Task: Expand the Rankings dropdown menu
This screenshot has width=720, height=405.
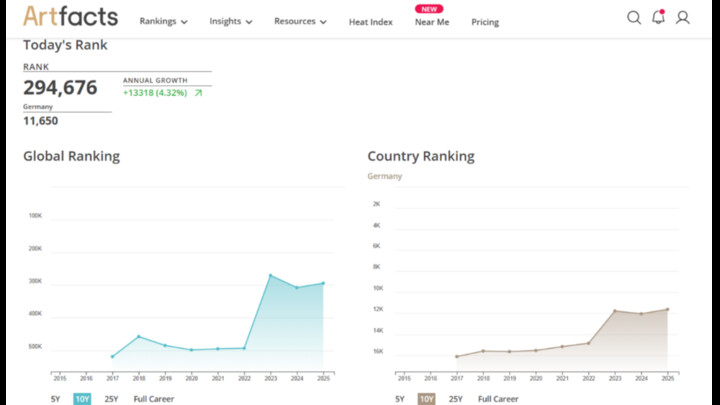Action: coord(163,22)
